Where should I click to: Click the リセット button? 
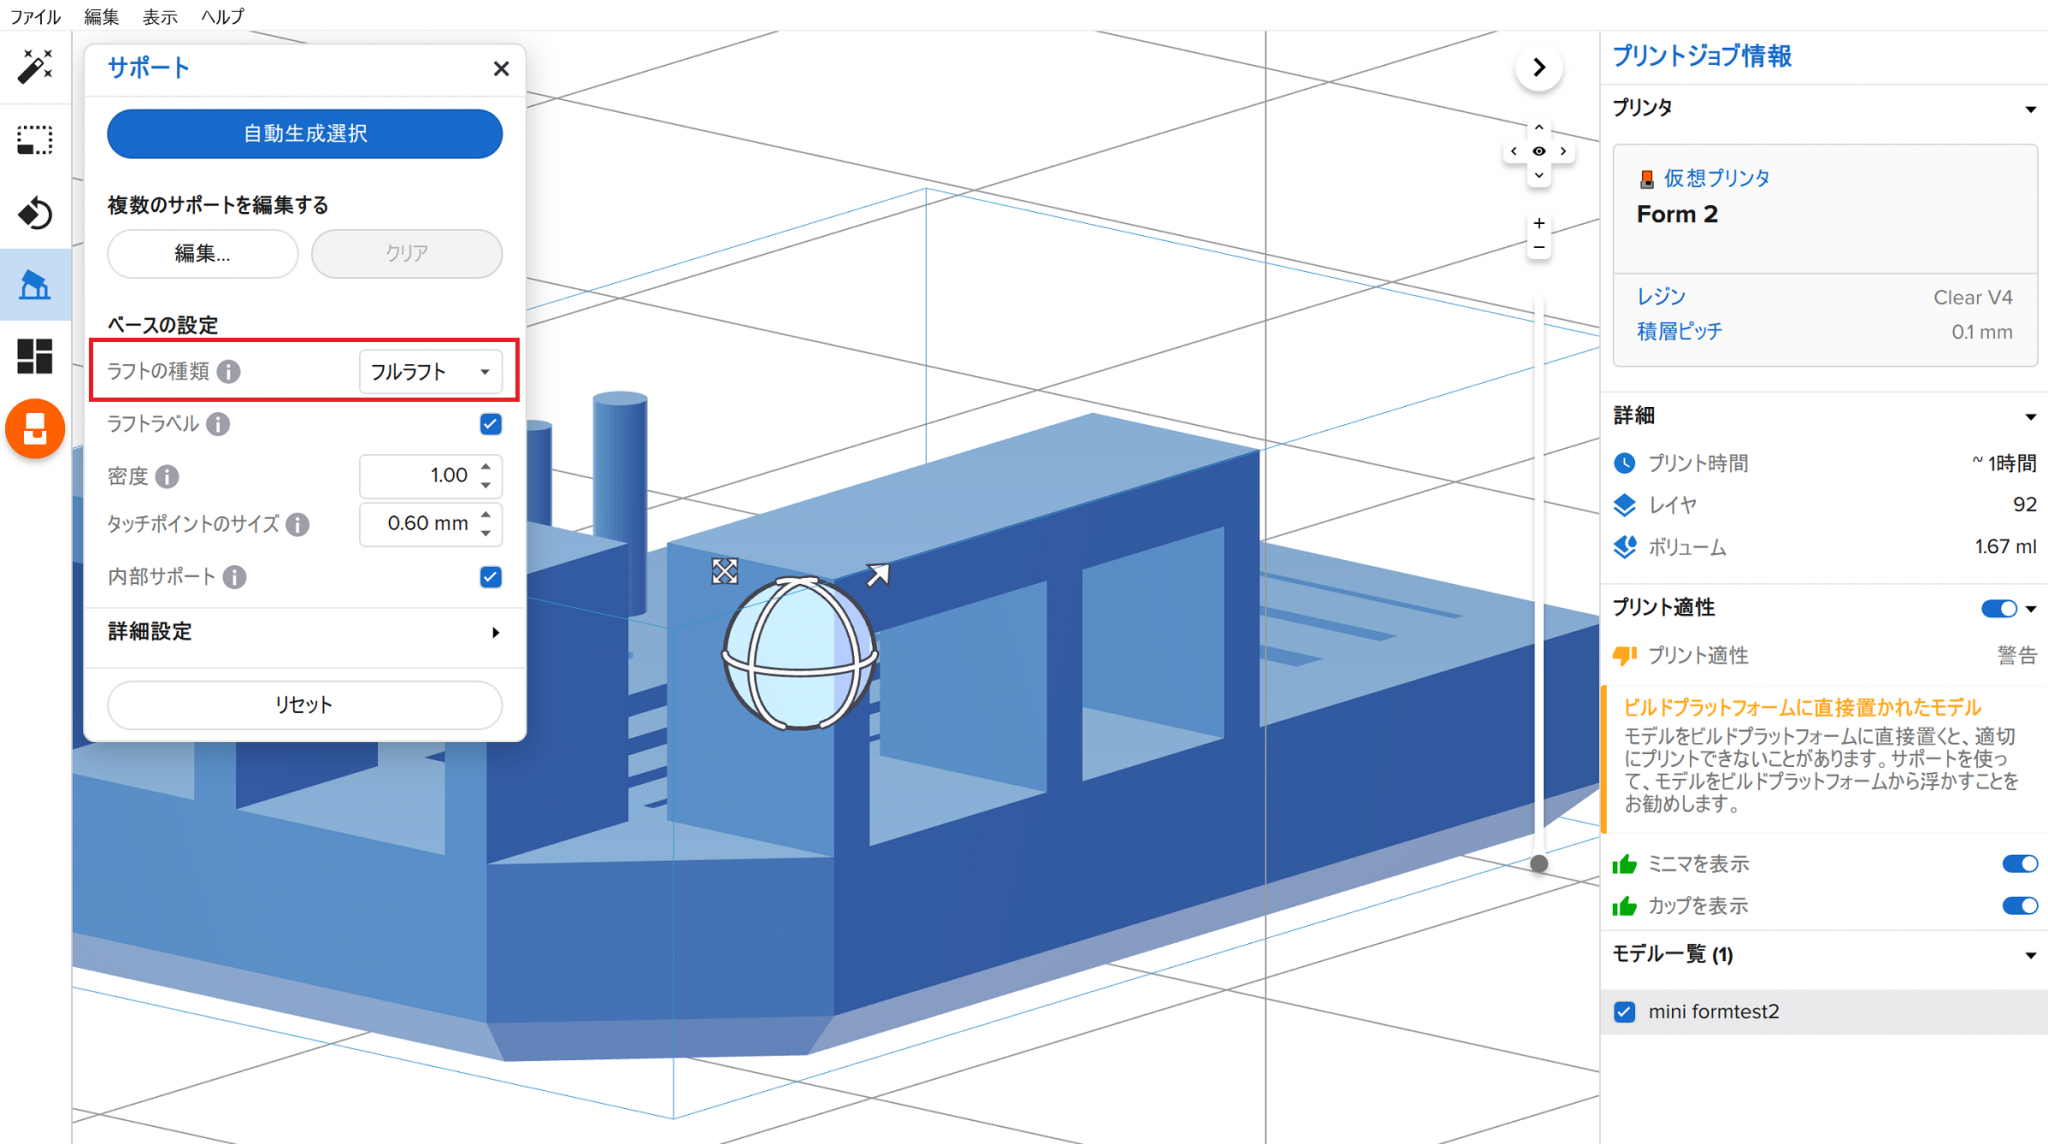pos(304,705)
